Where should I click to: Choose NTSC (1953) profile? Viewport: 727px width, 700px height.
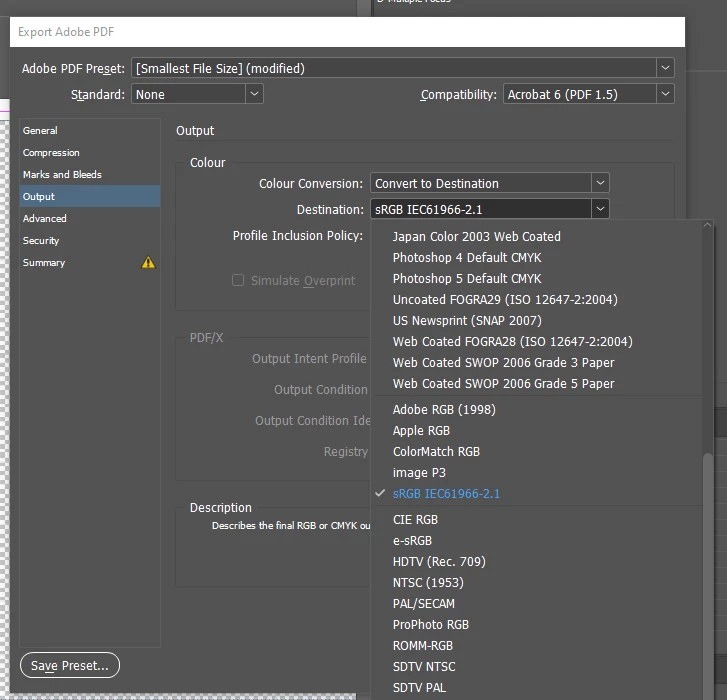pyautogui.click(x=536, y=582)
